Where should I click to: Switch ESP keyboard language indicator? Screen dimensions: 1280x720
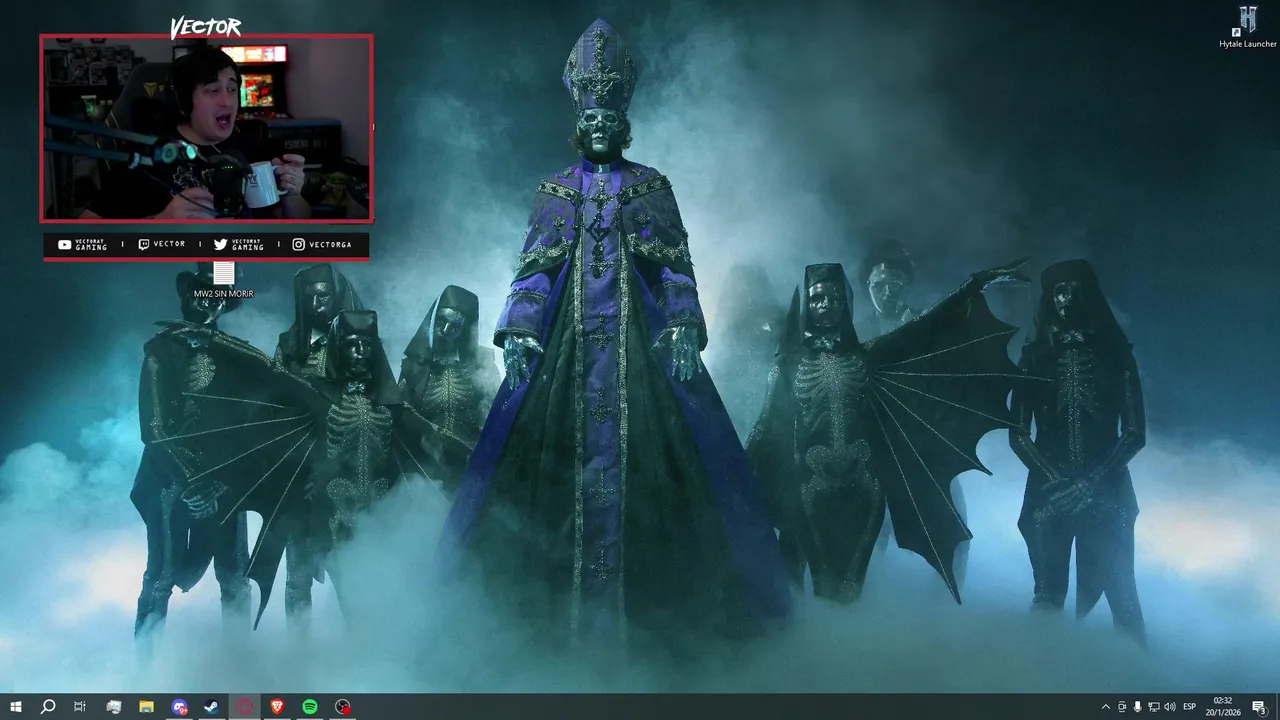click(x=1189, y=707)
